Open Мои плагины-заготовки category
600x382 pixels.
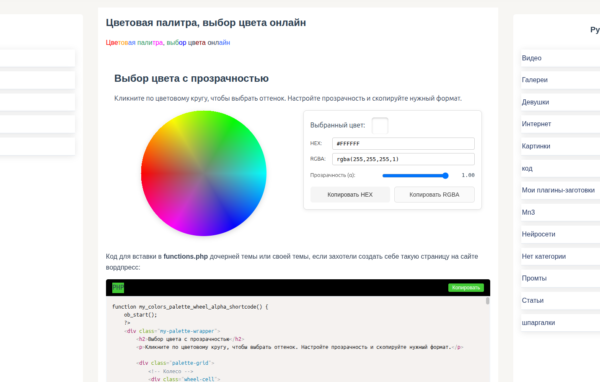click(558, 190)
